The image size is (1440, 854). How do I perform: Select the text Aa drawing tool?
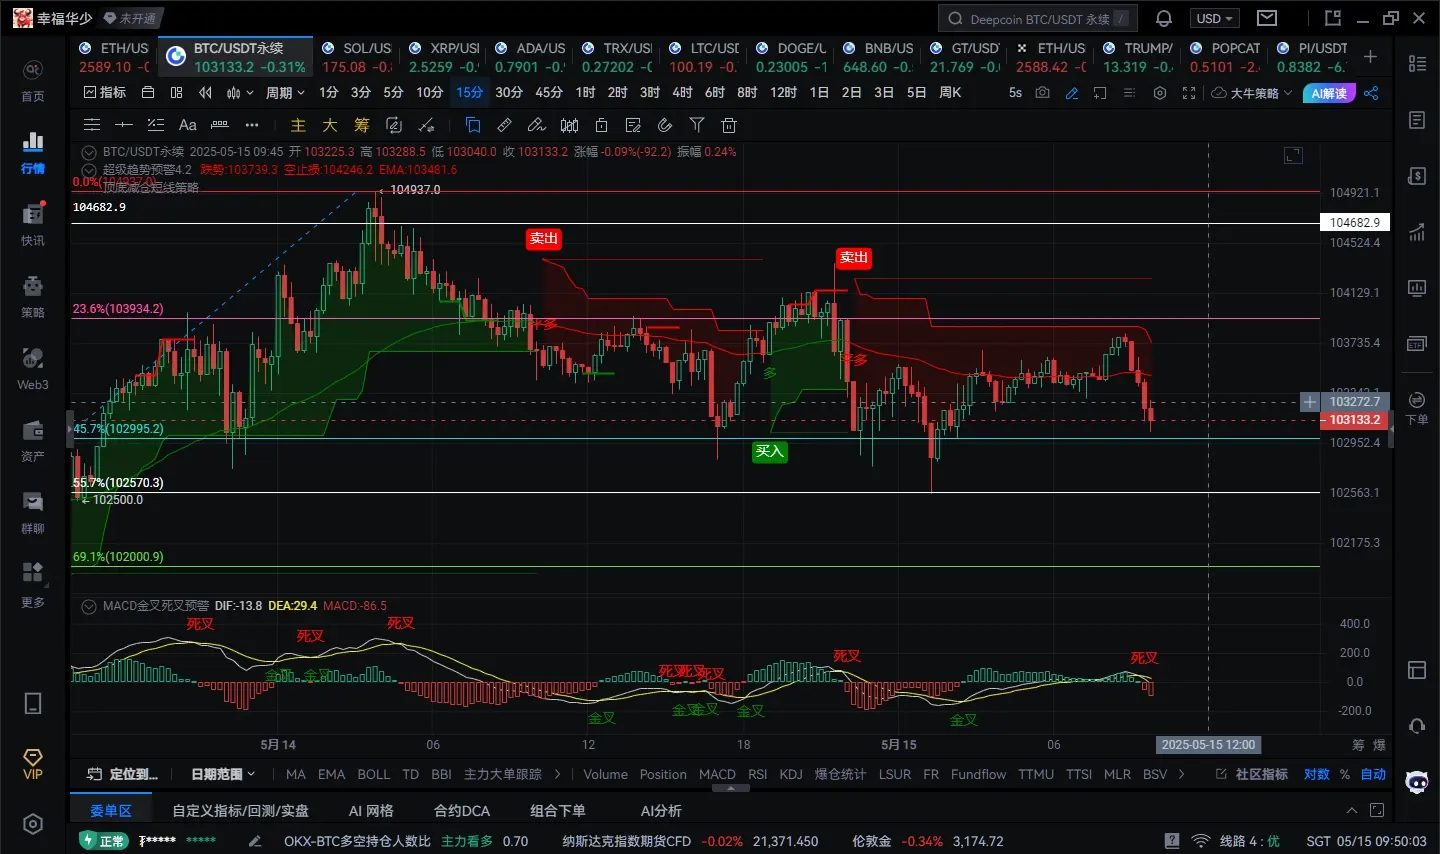click(187, 125)
